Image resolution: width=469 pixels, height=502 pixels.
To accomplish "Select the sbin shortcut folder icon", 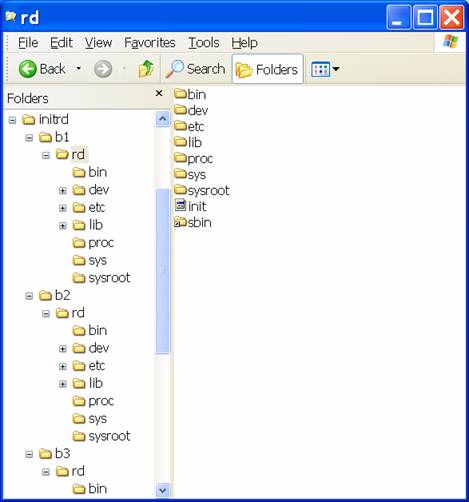I will pos(180,222).
